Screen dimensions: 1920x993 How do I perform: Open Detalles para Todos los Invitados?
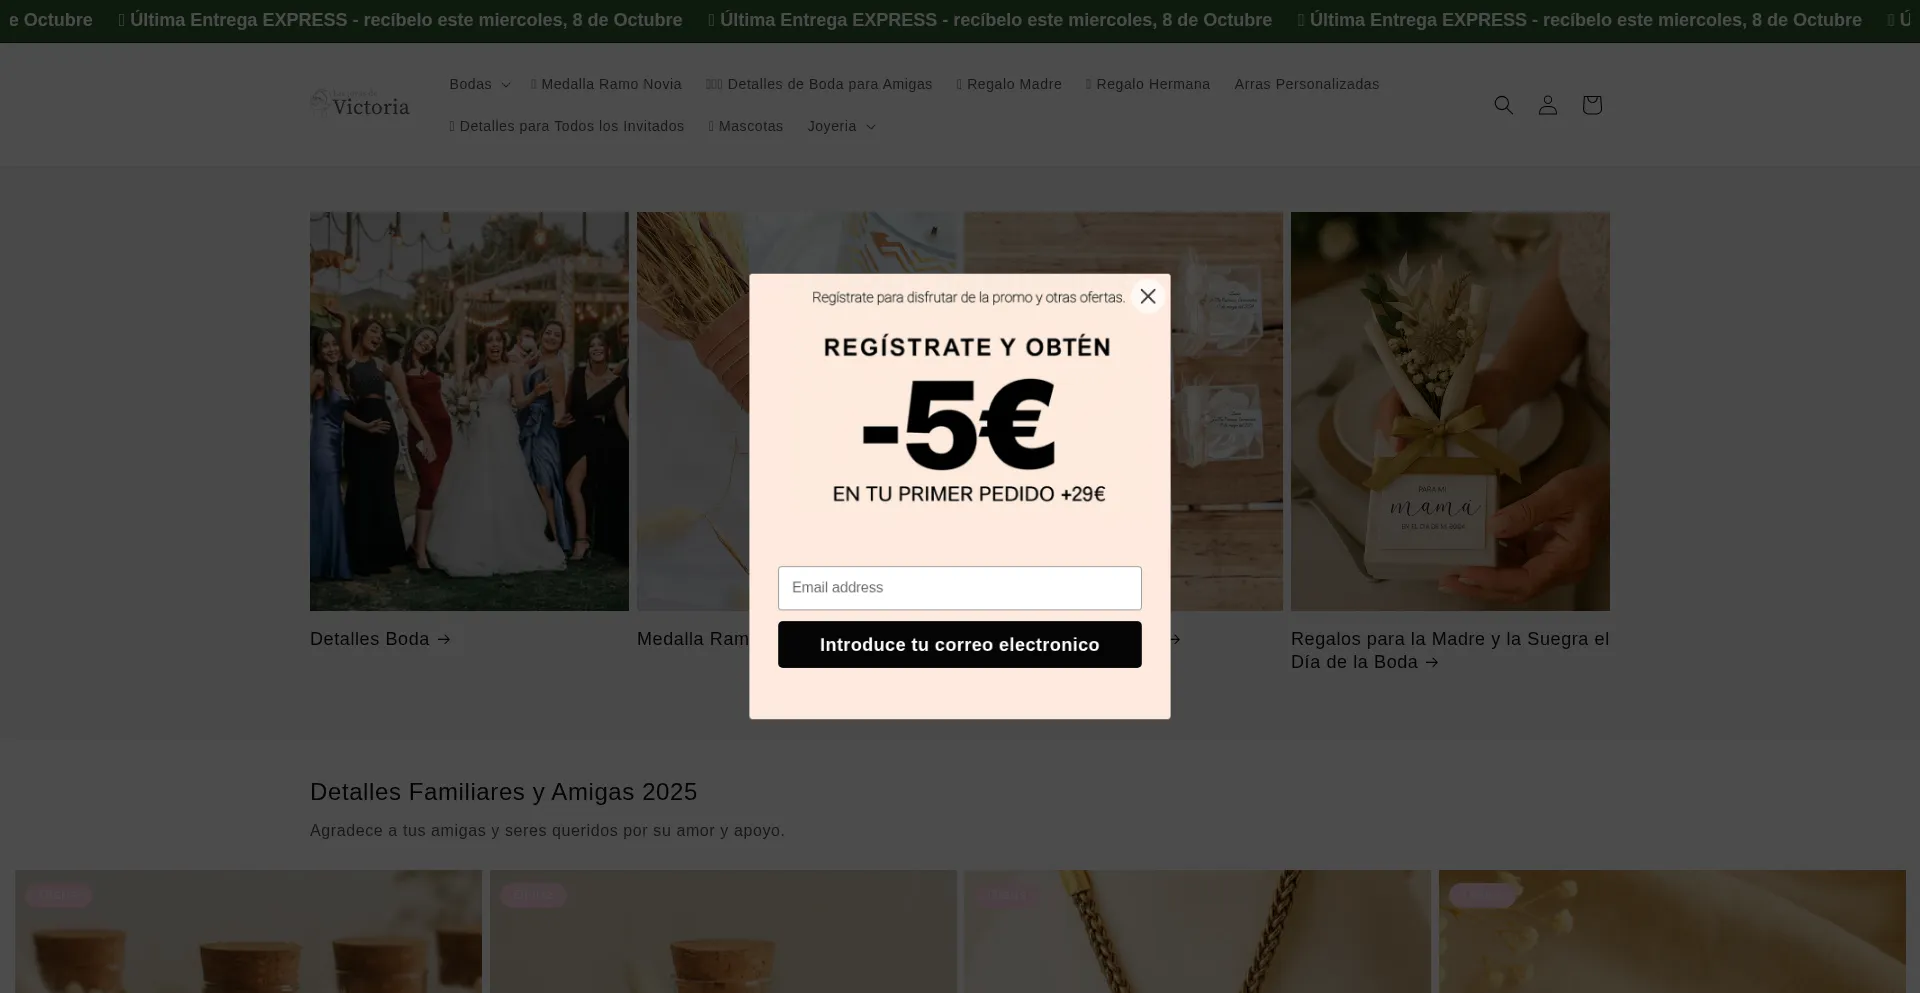point(567,126)
